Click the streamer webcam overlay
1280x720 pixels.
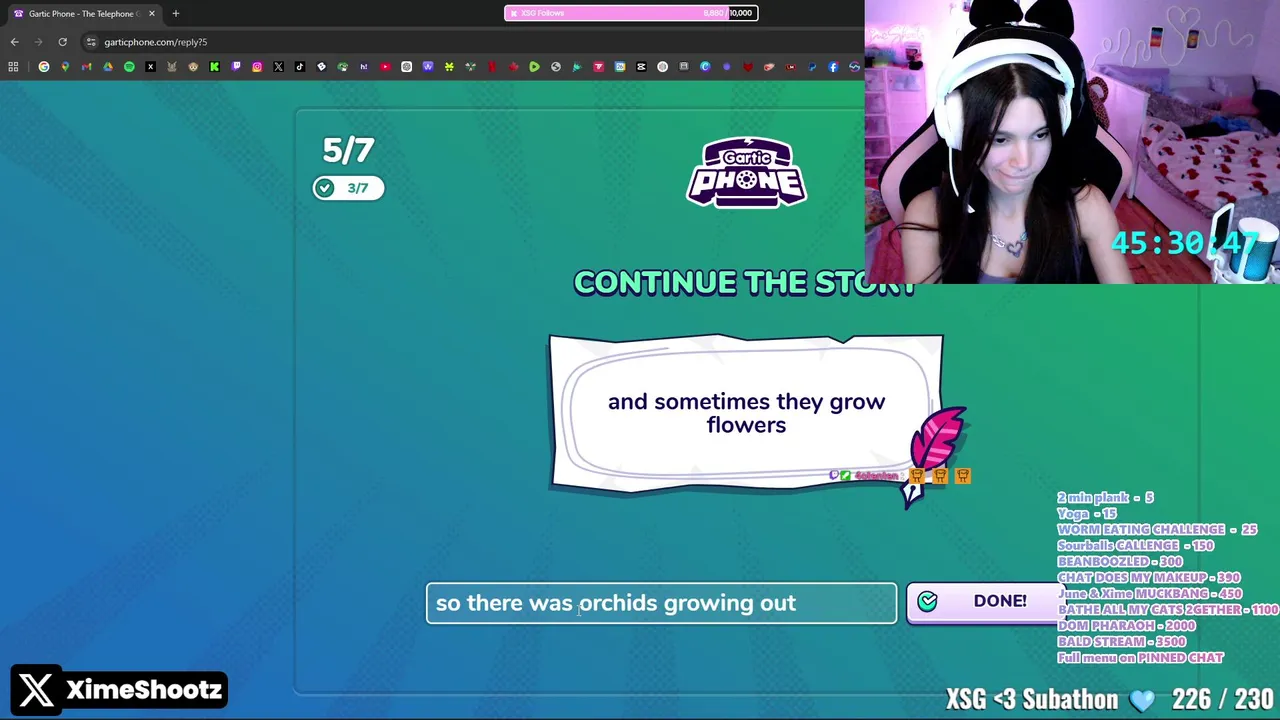coord(1072,142)
